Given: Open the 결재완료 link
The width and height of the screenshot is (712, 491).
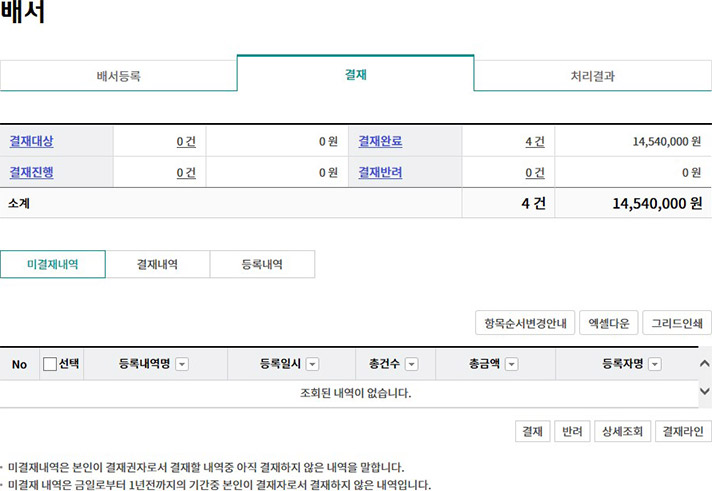Looking at the screenshot, I should [380, 142].
